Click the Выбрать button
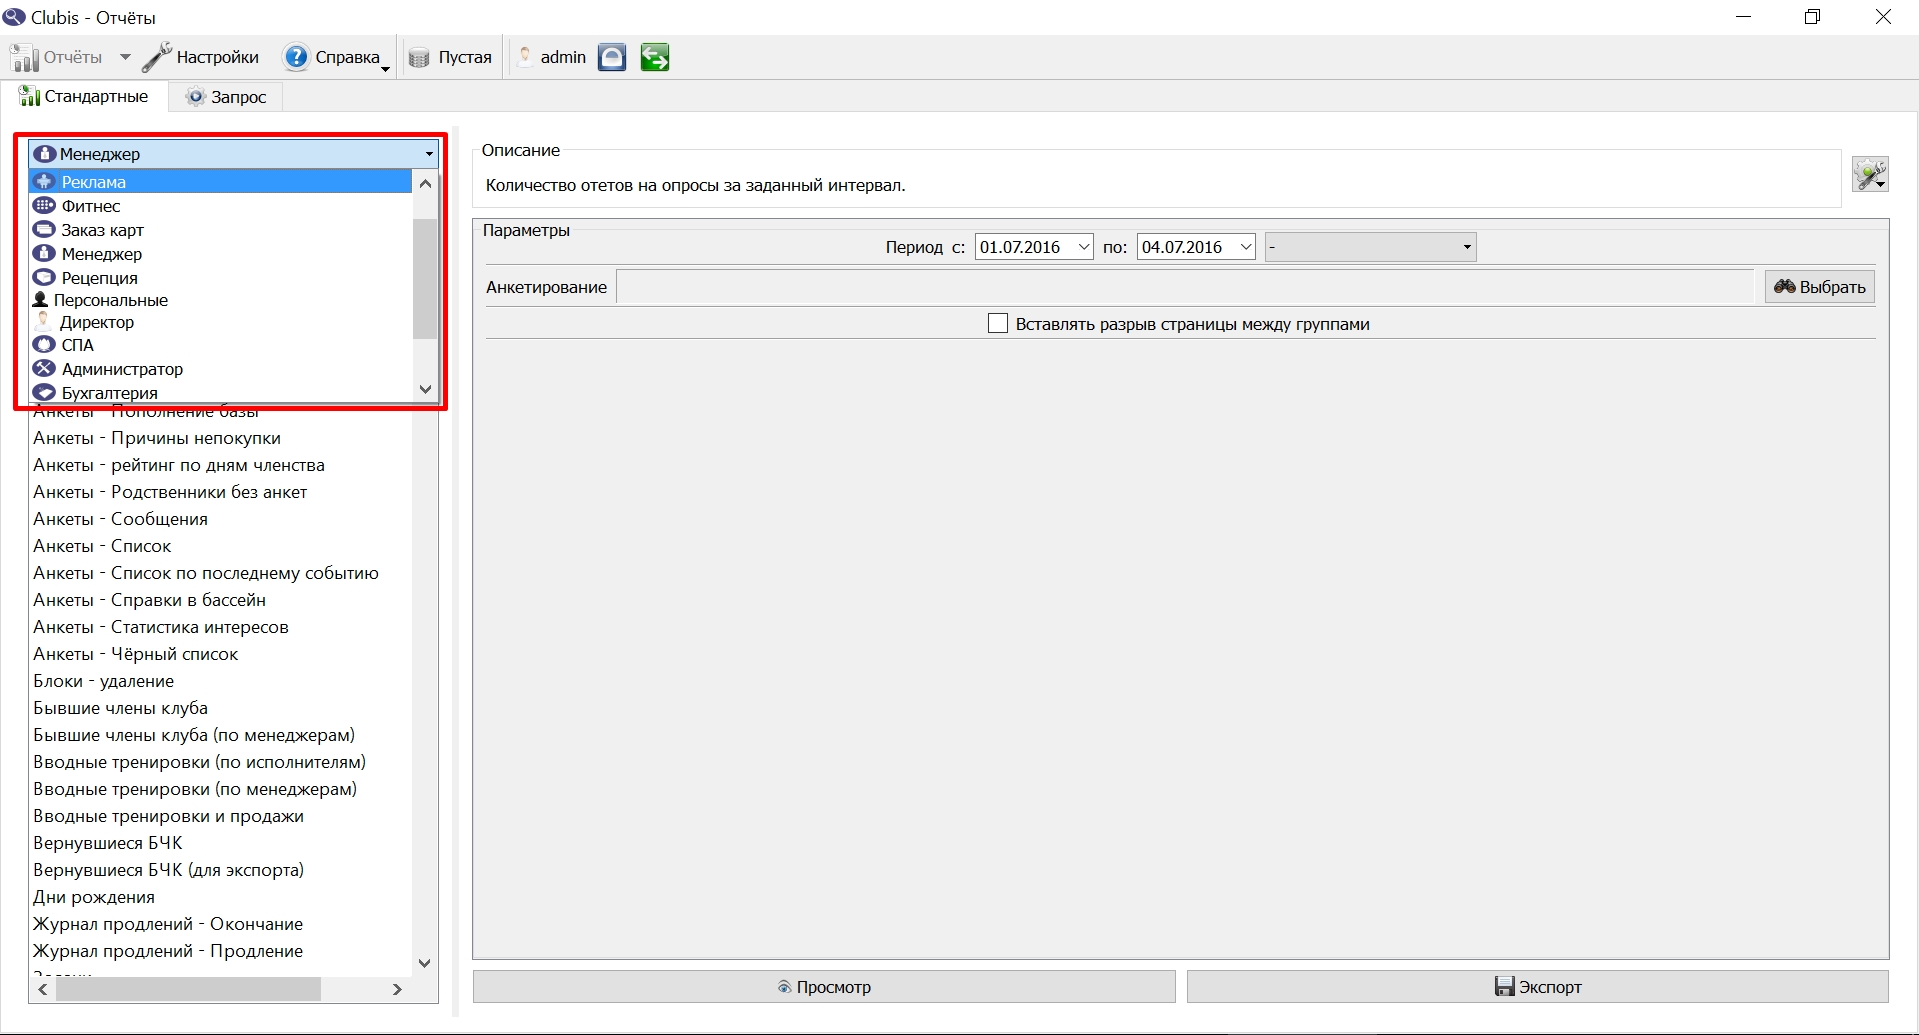1919x1035 pixels. pos(1819,287)
